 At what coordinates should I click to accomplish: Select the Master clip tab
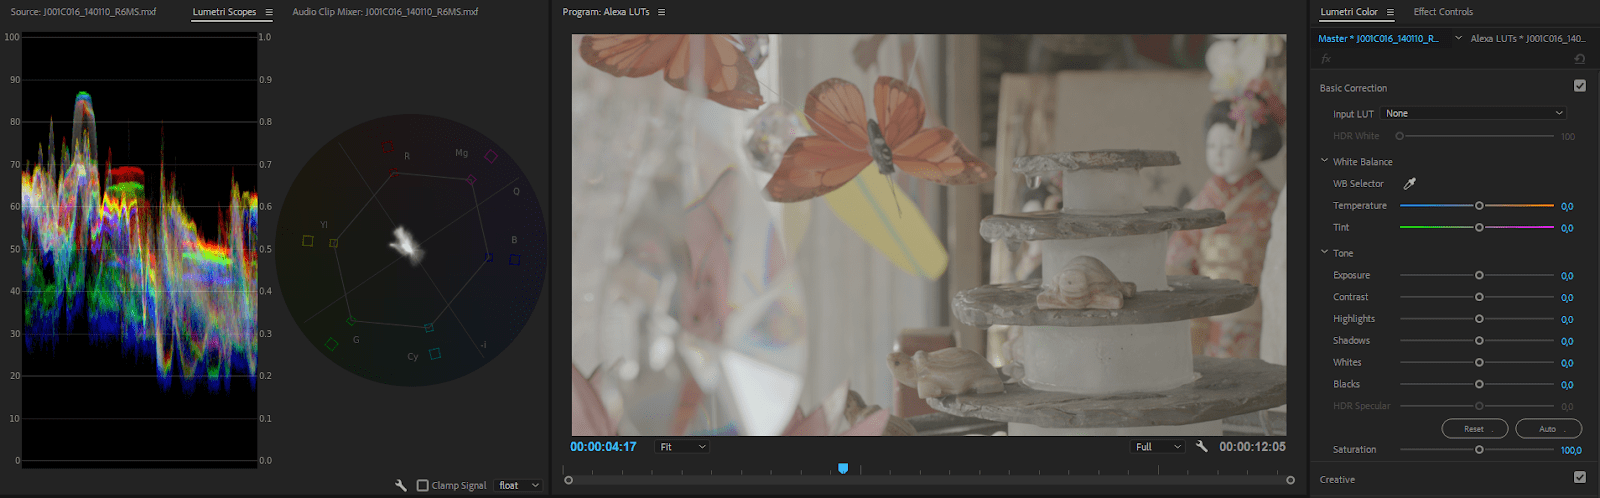point(1378,38)
